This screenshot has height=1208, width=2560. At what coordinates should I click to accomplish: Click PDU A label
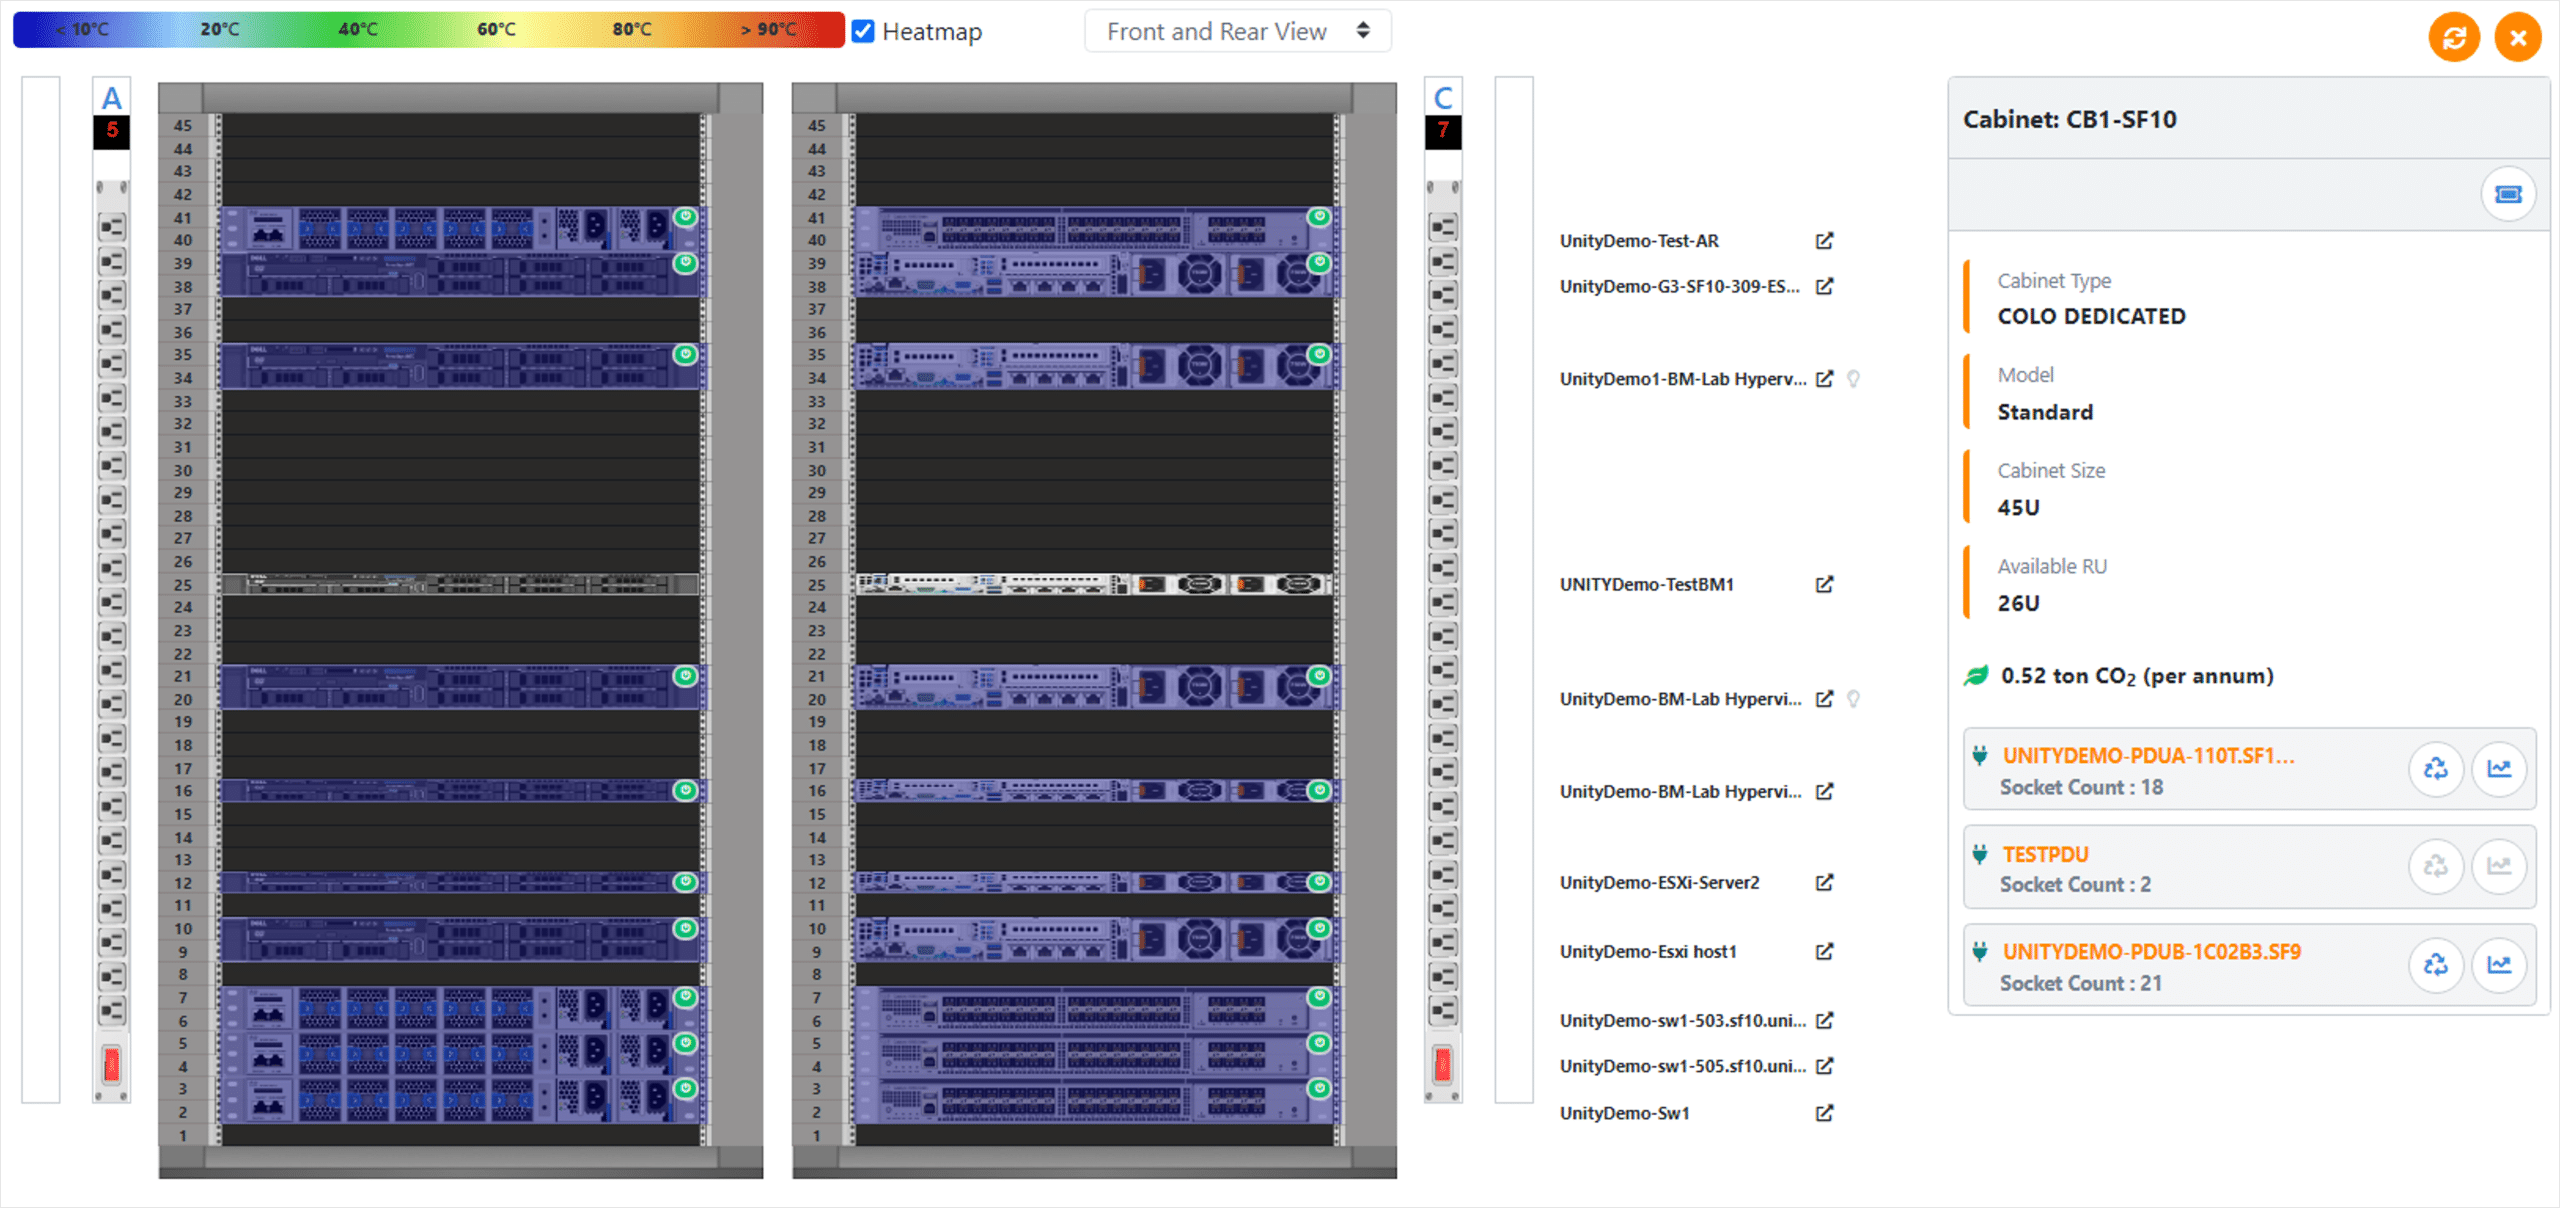[x=111, y=98]
